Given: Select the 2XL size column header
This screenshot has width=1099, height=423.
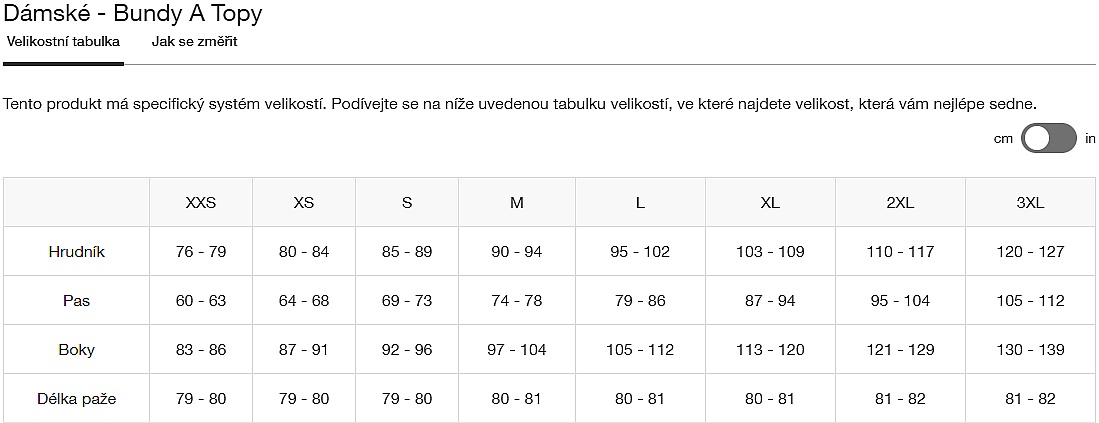Looking at the screenshot, I should pyautogui.click(x=900, y=202).
